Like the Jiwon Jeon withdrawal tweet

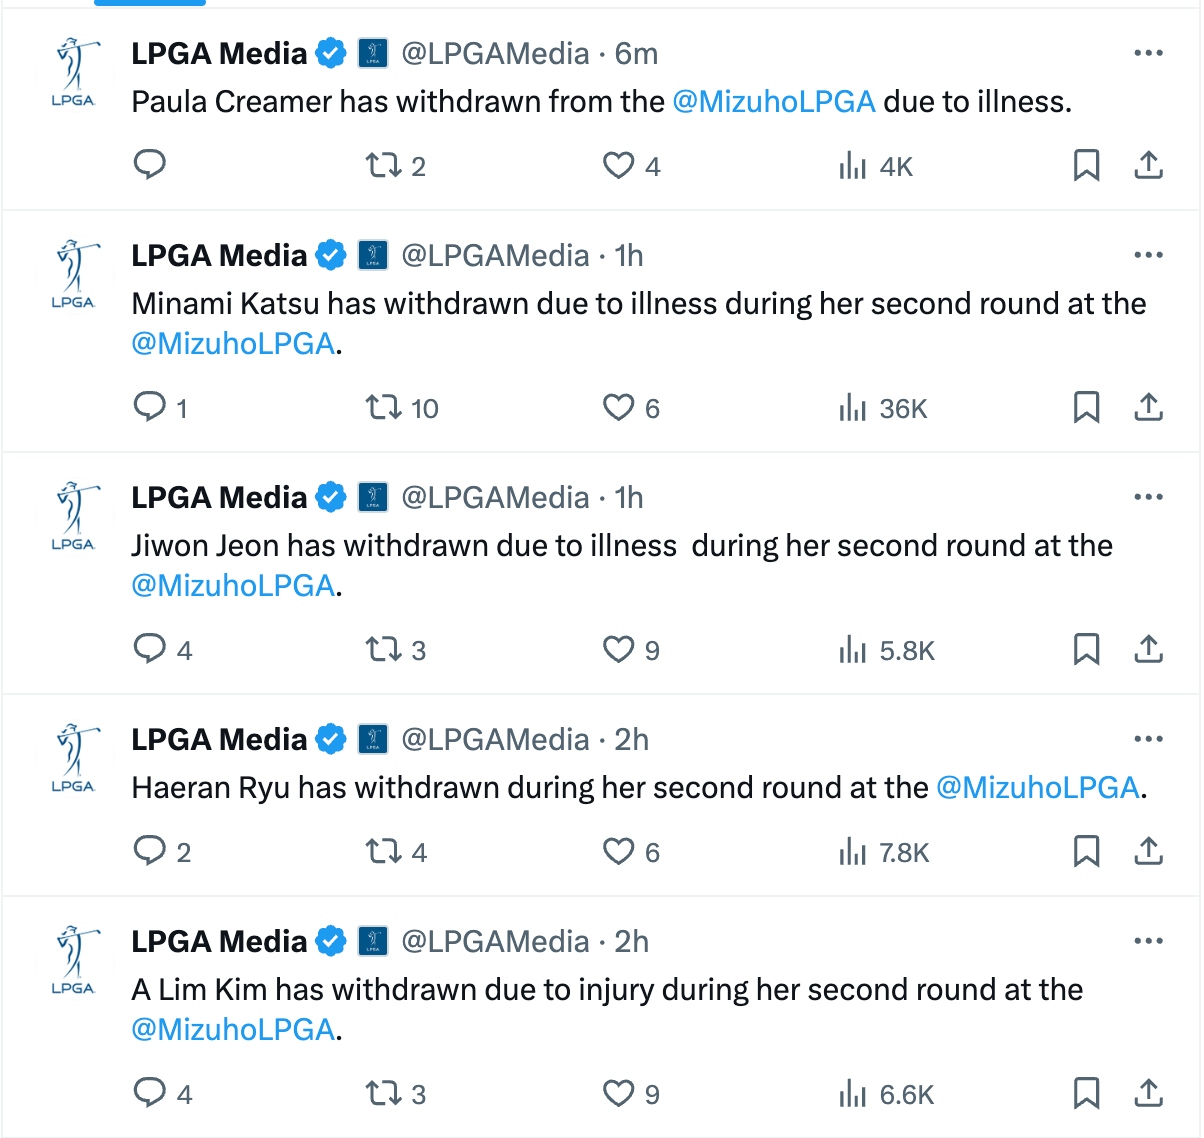click(x=618, y=649)
